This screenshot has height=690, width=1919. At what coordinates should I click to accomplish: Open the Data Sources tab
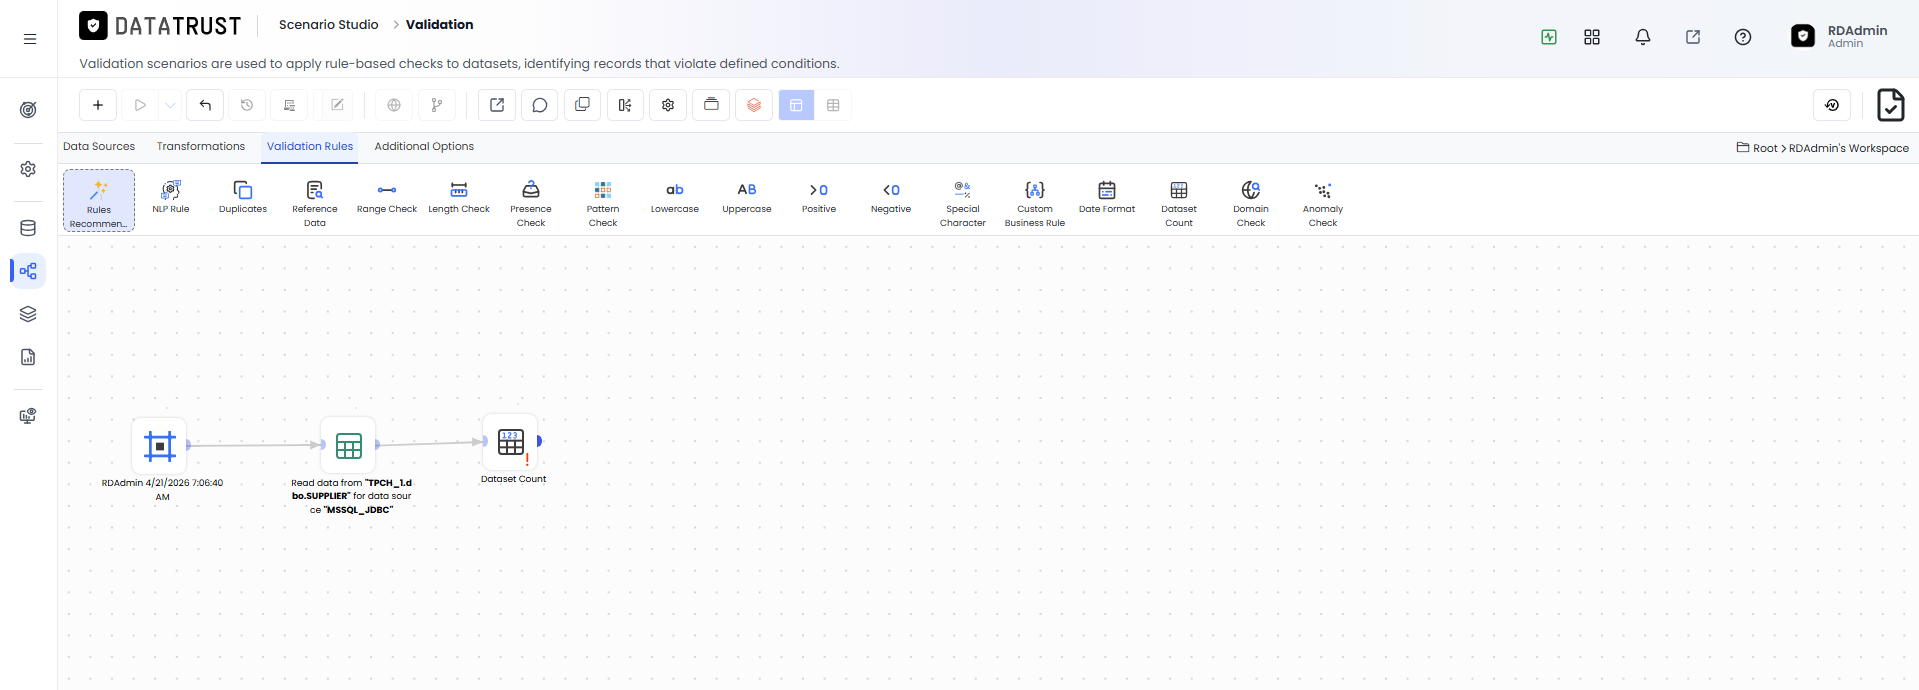pyautogui.click(x=99, y=146)
